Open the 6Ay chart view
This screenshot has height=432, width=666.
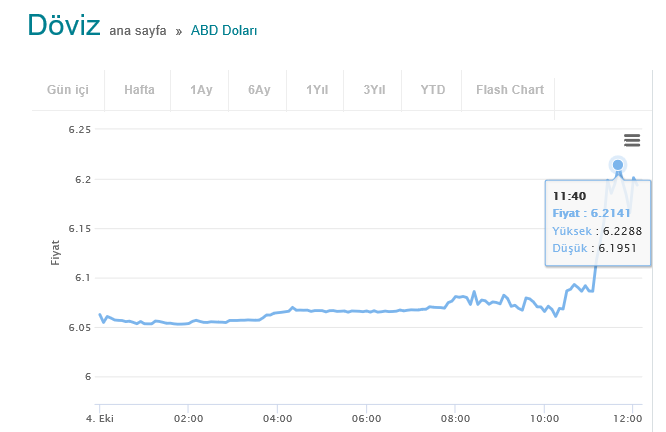click(259, 90)
